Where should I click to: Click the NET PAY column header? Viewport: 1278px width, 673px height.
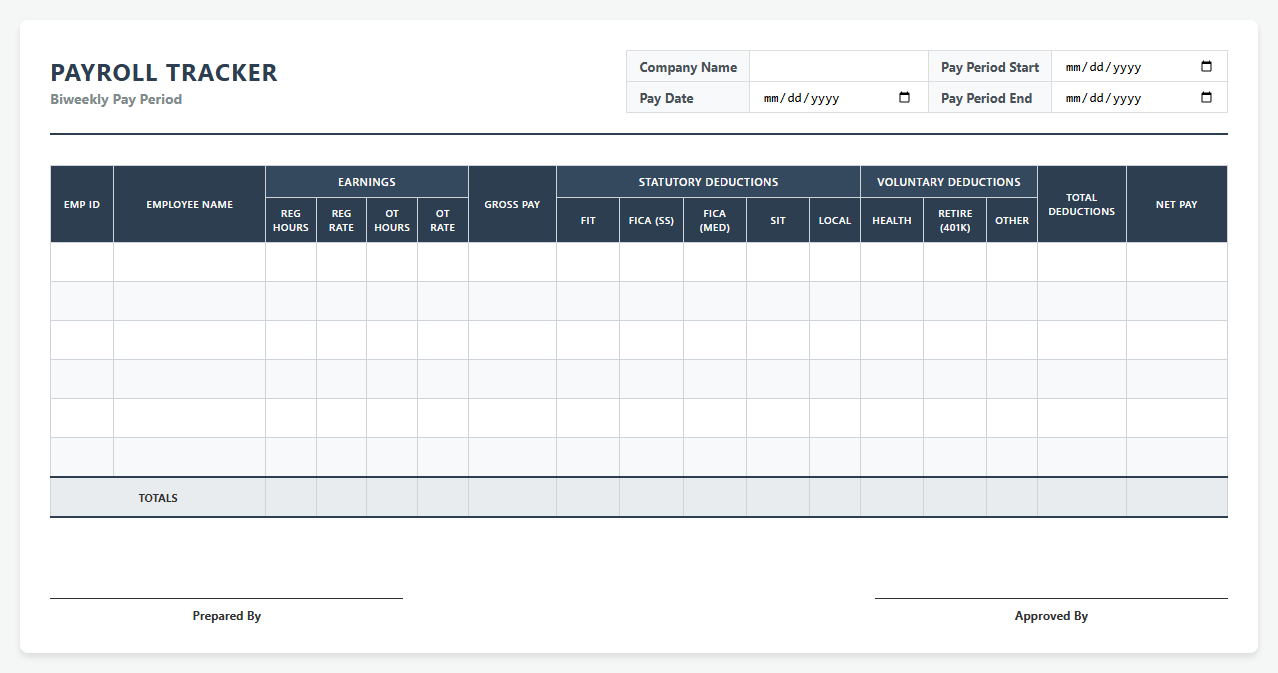[x=1177, y=204]
